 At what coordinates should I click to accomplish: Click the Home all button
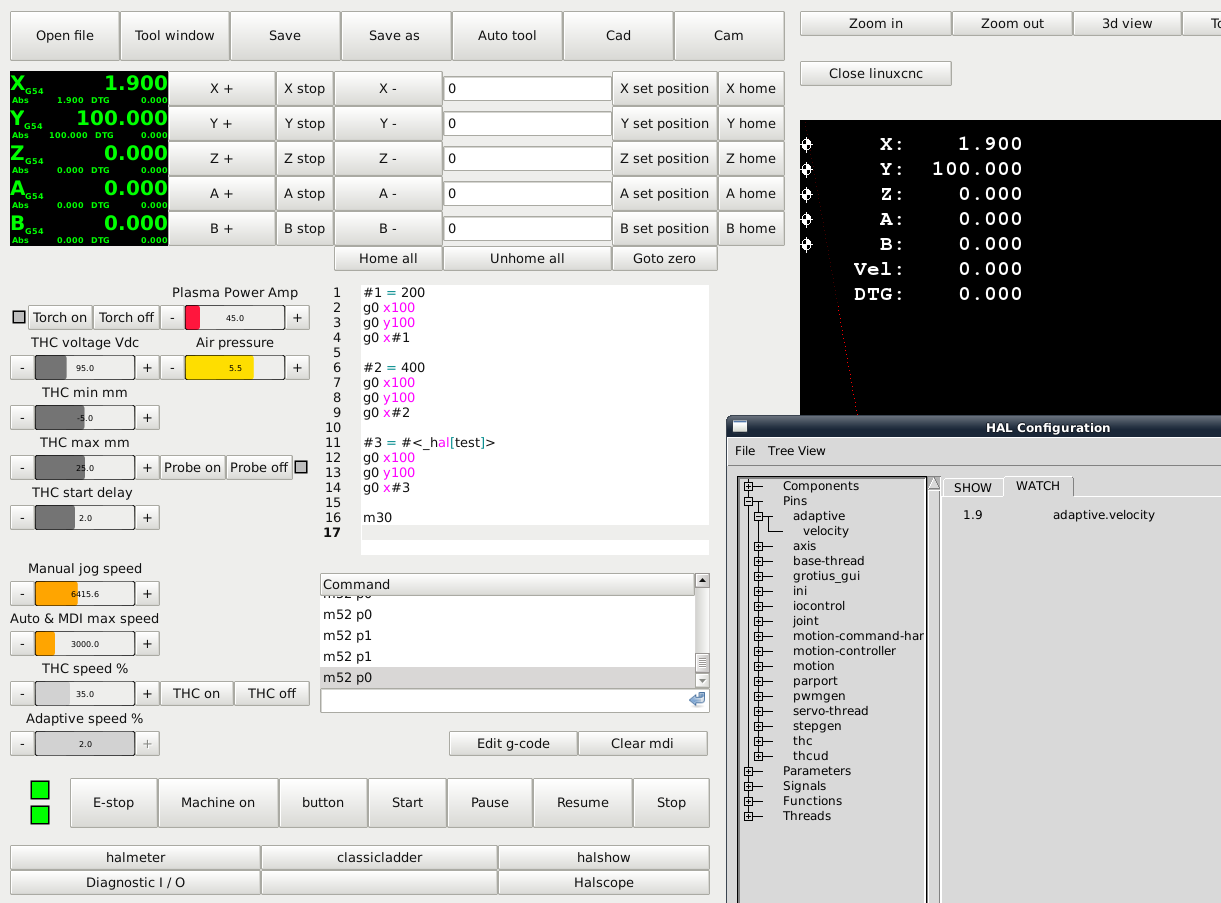coord(388,258)
